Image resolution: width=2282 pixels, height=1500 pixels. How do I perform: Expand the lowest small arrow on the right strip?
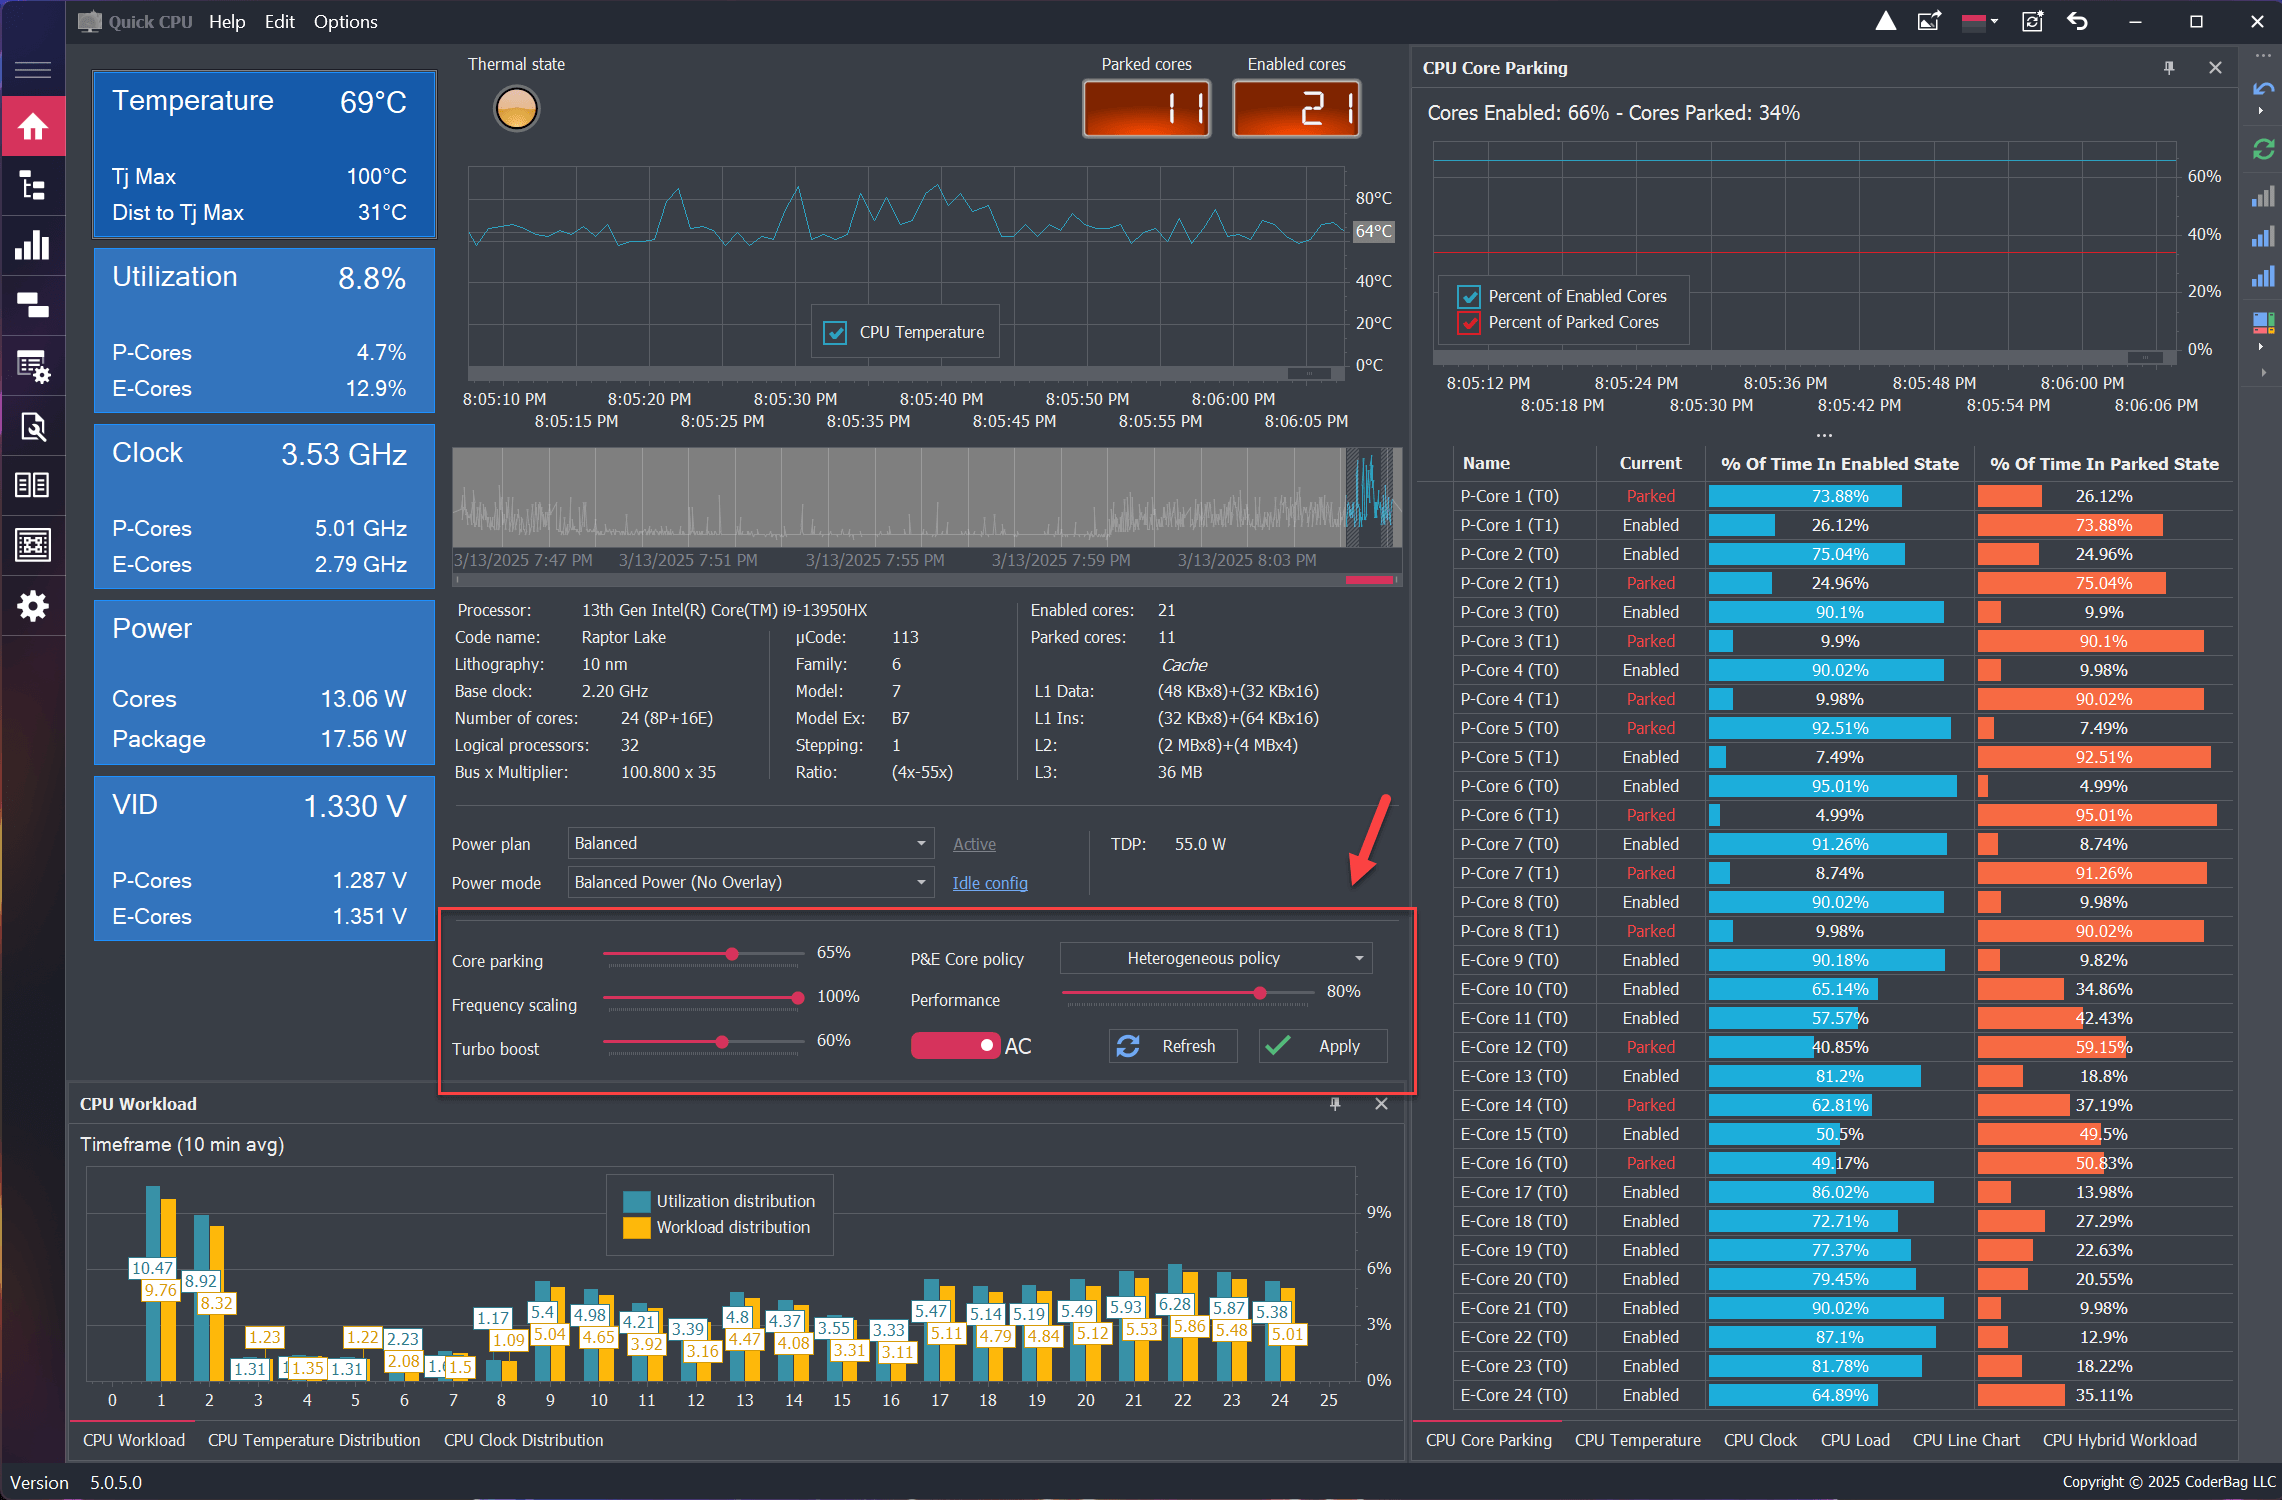[2263, 372]
